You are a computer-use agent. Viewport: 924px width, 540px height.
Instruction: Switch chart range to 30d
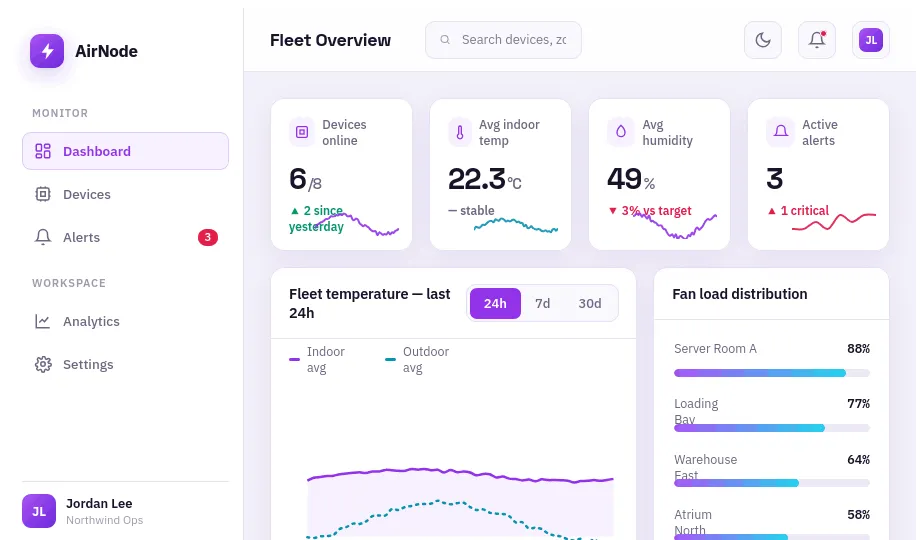589,304
